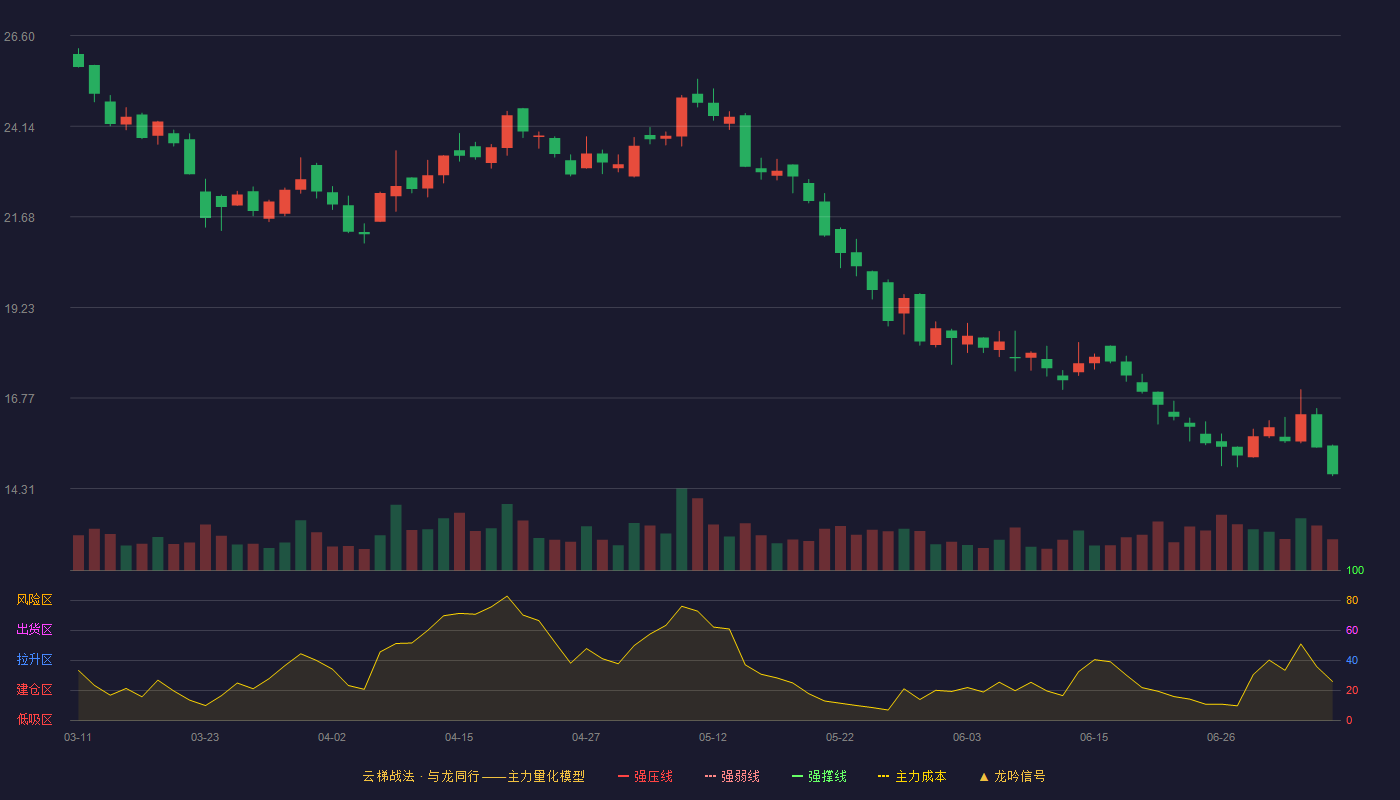This screenshot has width=1400, height=800.
Task: Toggle the 强弱线 legend item
Action: tap(732, 776)
